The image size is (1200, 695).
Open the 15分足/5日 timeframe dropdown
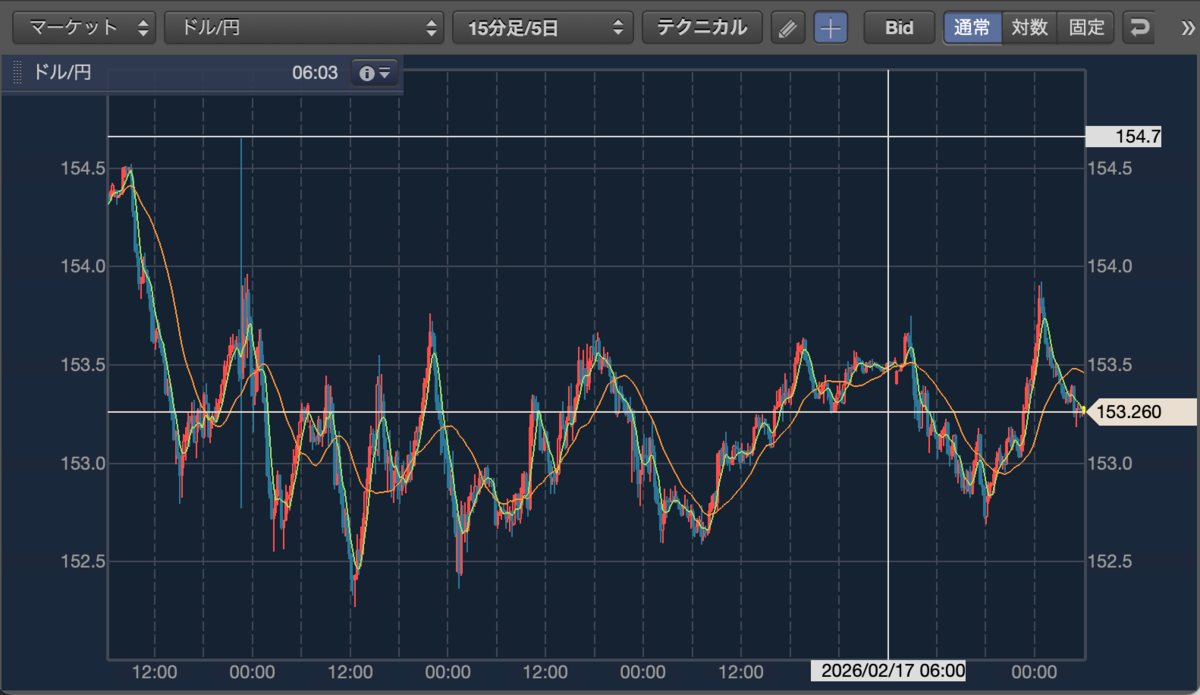(x=543, y=27)
